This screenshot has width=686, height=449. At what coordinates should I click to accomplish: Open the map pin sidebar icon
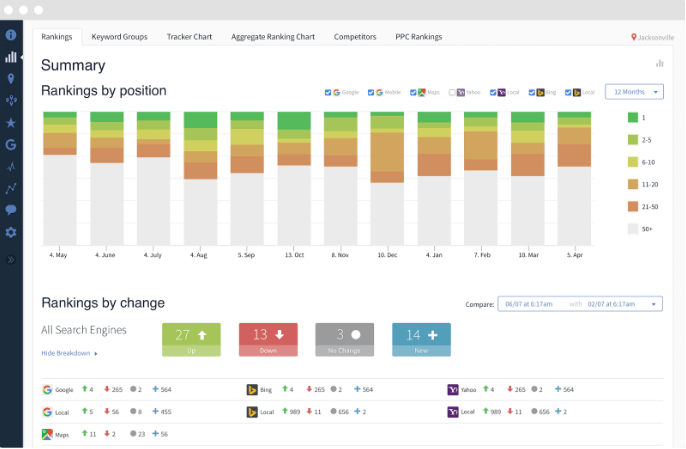pyautogui.click(x=11, y=79)
